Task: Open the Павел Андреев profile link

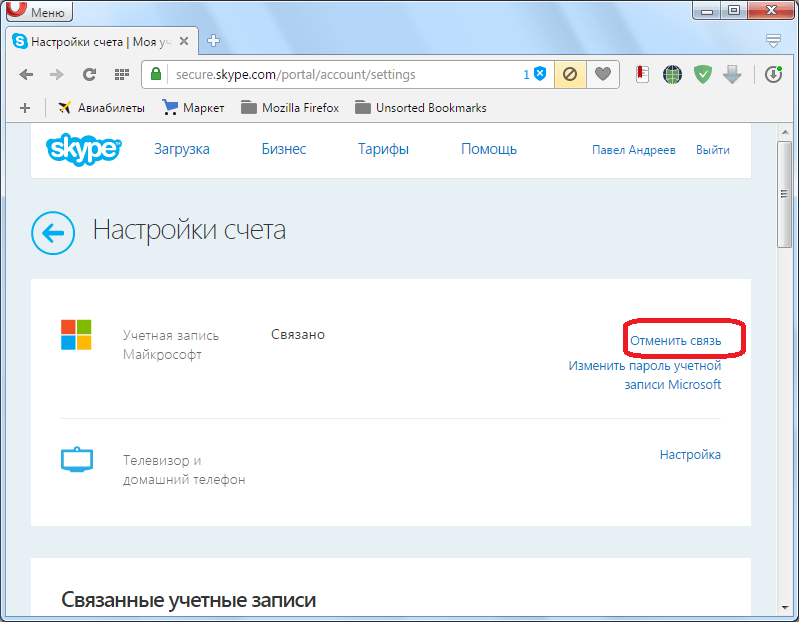Action: [634, 150]
